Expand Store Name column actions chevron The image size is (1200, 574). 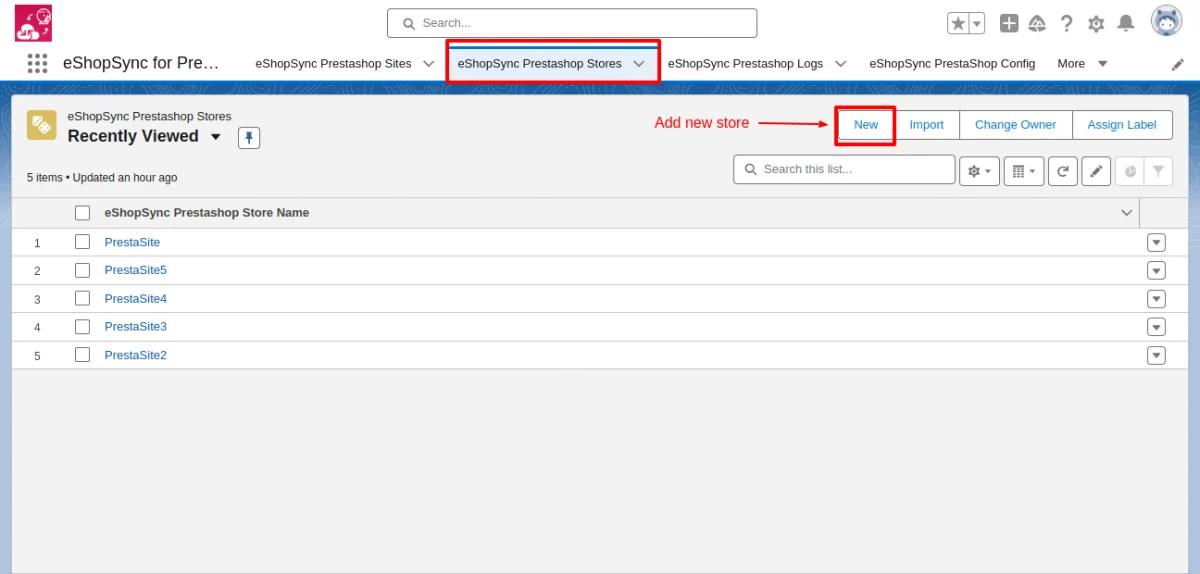(1127, 213)
